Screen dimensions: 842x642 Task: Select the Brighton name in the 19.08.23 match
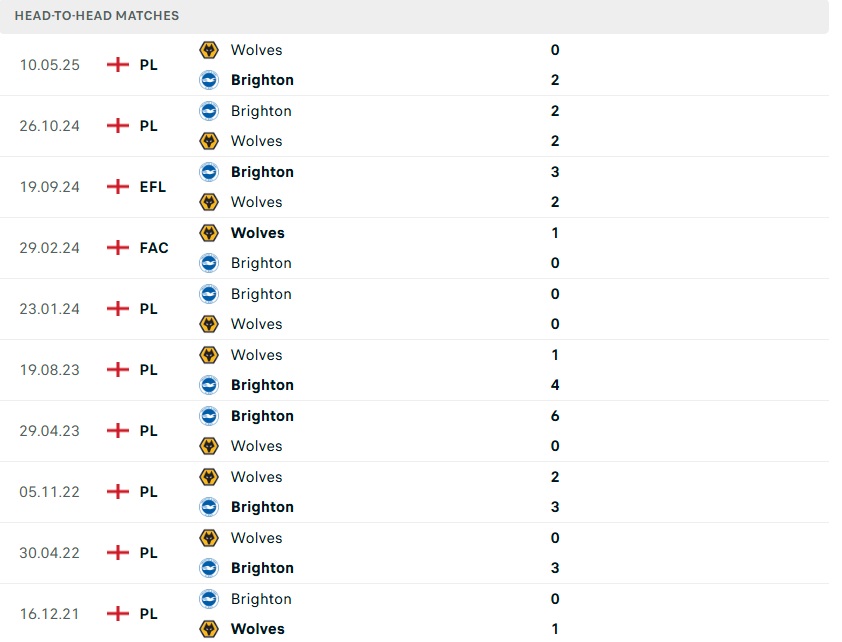(262, 385)
